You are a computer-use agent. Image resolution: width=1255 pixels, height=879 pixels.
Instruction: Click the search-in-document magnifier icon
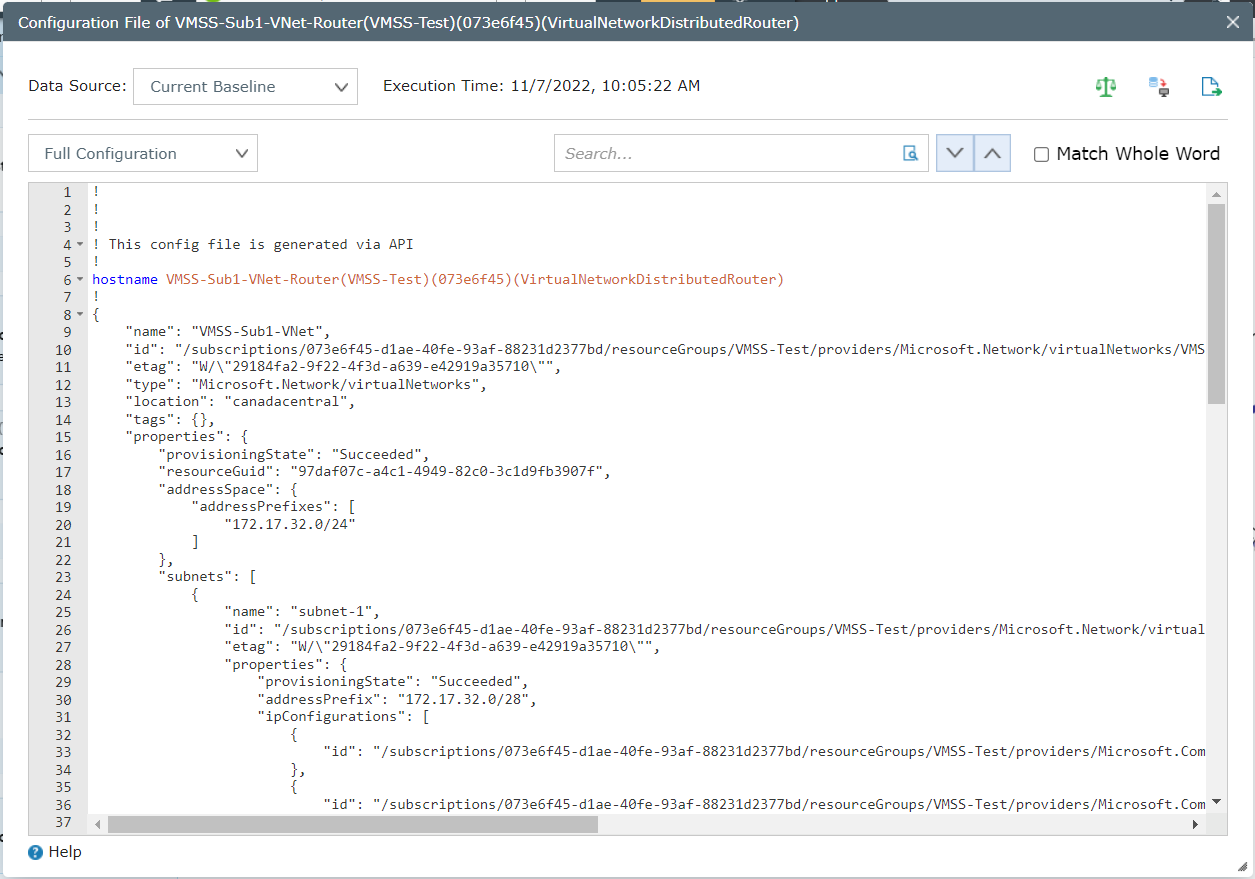(x=910, y=153)
